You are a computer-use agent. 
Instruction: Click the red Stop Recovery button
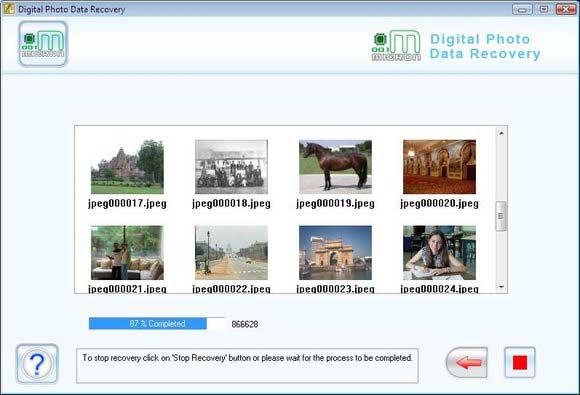point(520,362)
